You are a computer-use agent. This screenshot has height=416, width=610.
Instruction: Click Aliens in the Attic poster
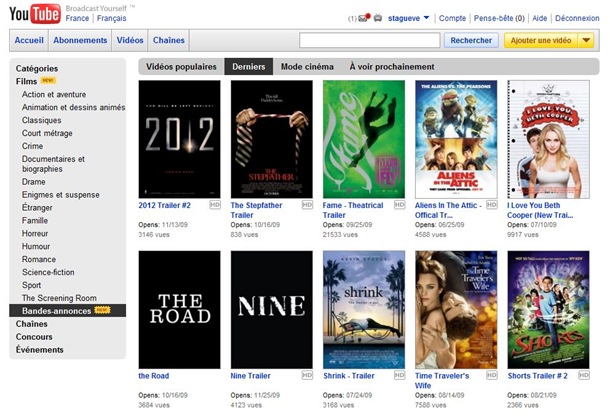pos(456,139)
